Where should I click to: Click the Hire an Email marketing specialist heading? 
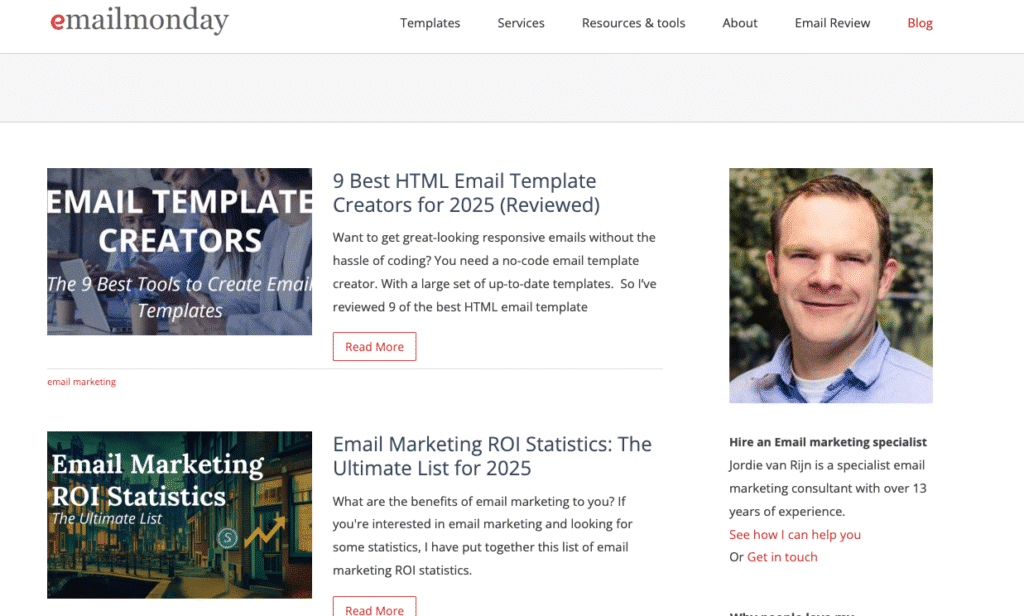pyautogui.click(x=827, y=441)
